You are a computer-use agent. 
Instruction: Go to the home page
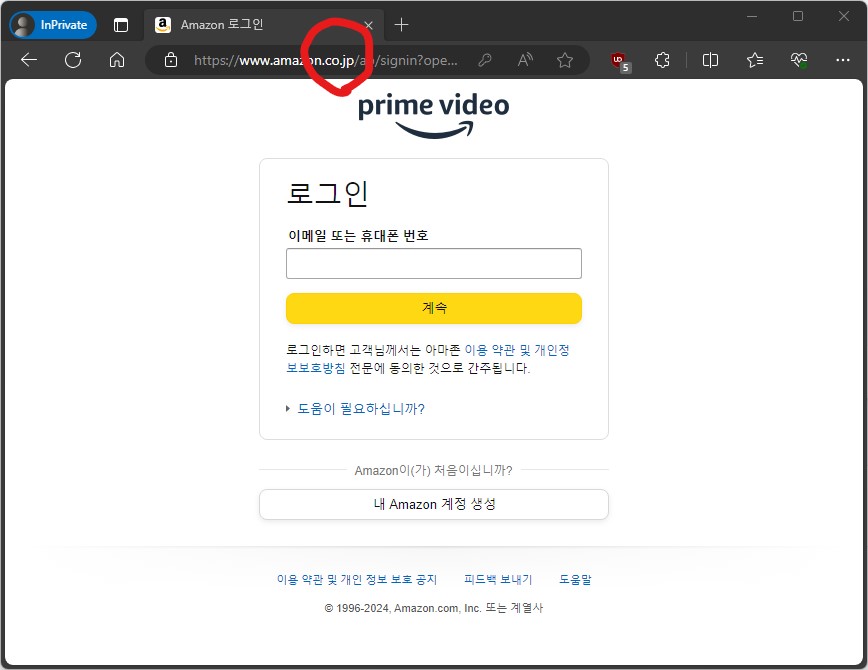click(x=117, y=60)
